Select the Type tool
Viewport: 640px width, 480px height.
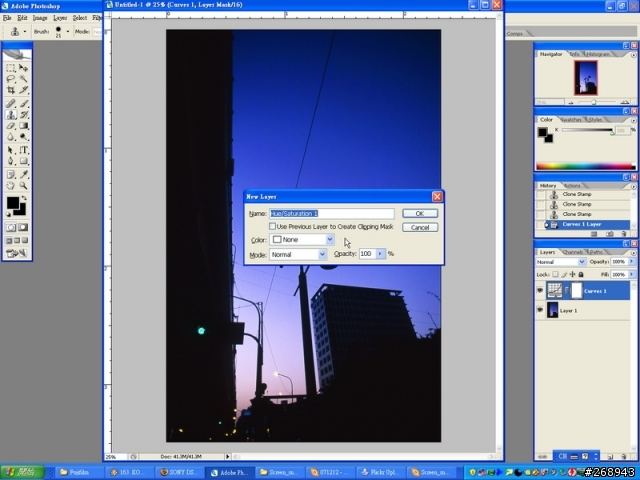coord(23,150)
